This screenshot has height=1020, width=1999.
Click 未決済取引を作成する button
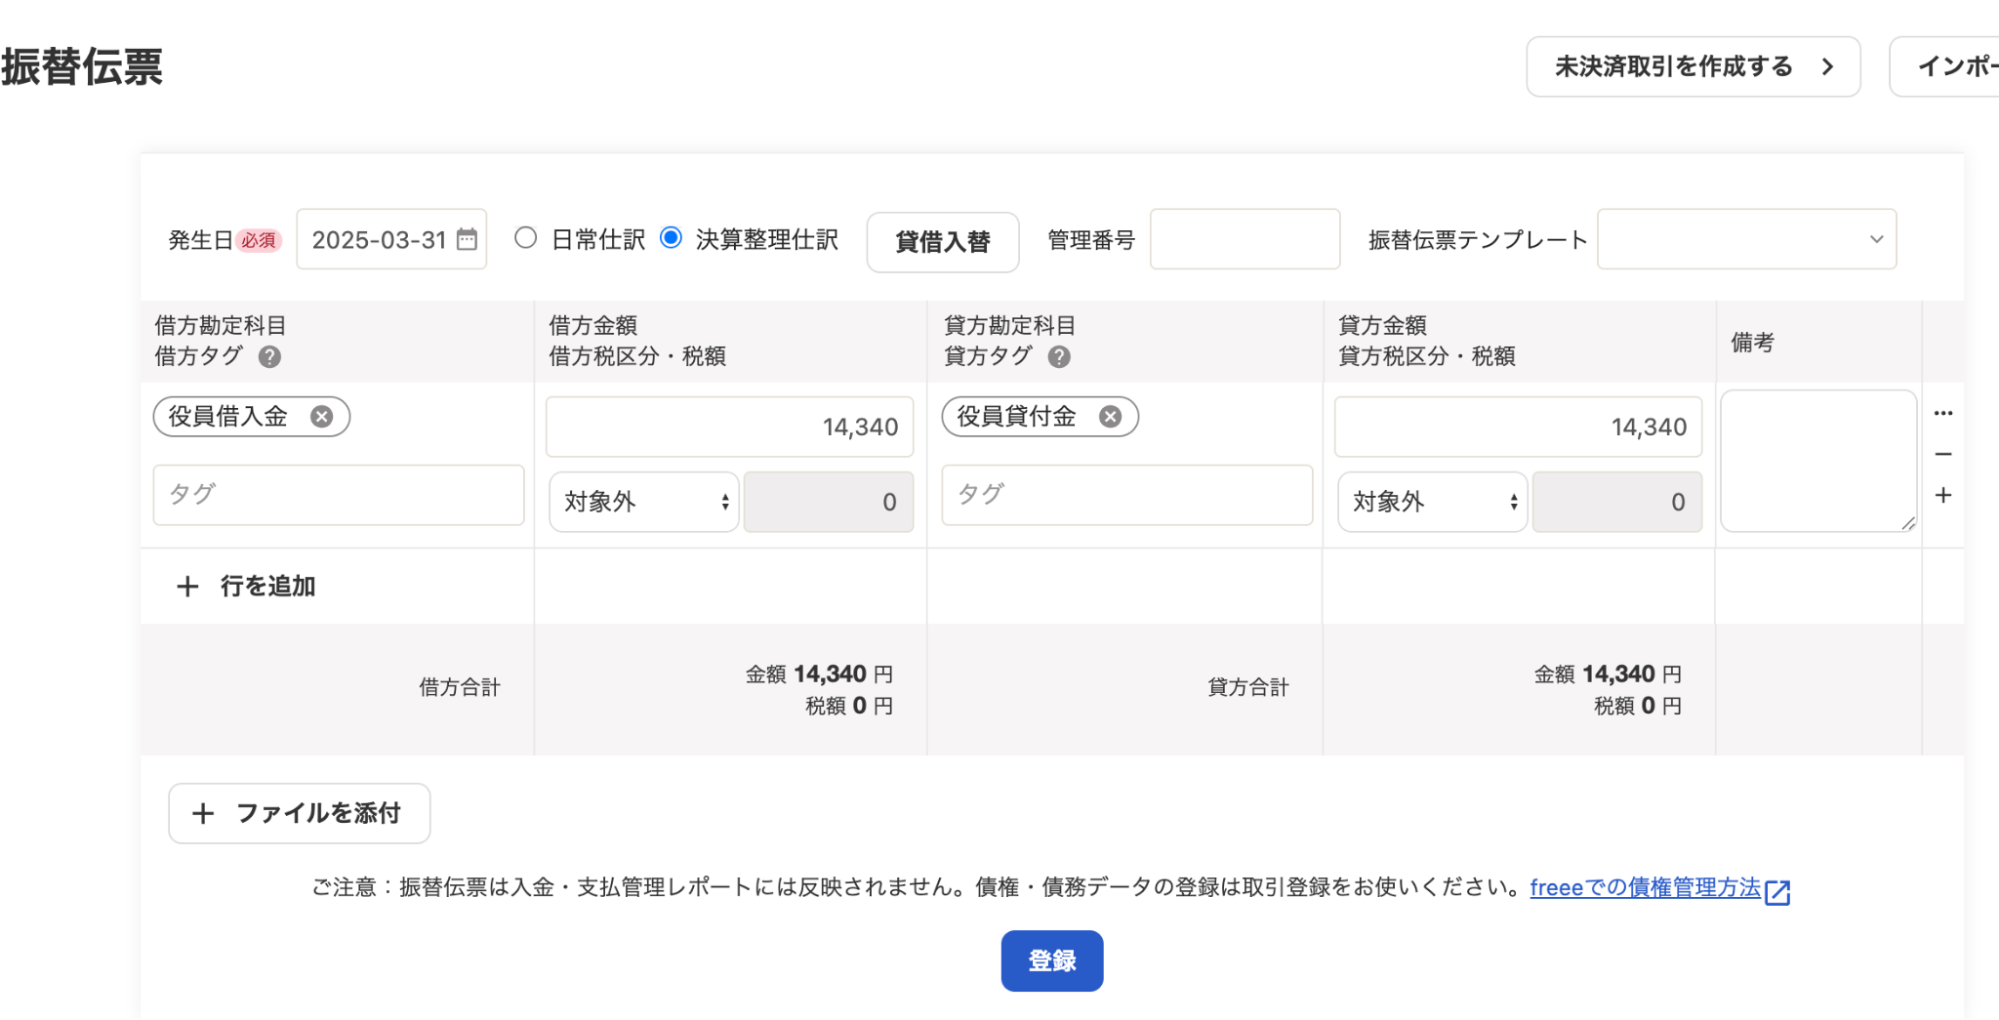tap(1693, 67)
